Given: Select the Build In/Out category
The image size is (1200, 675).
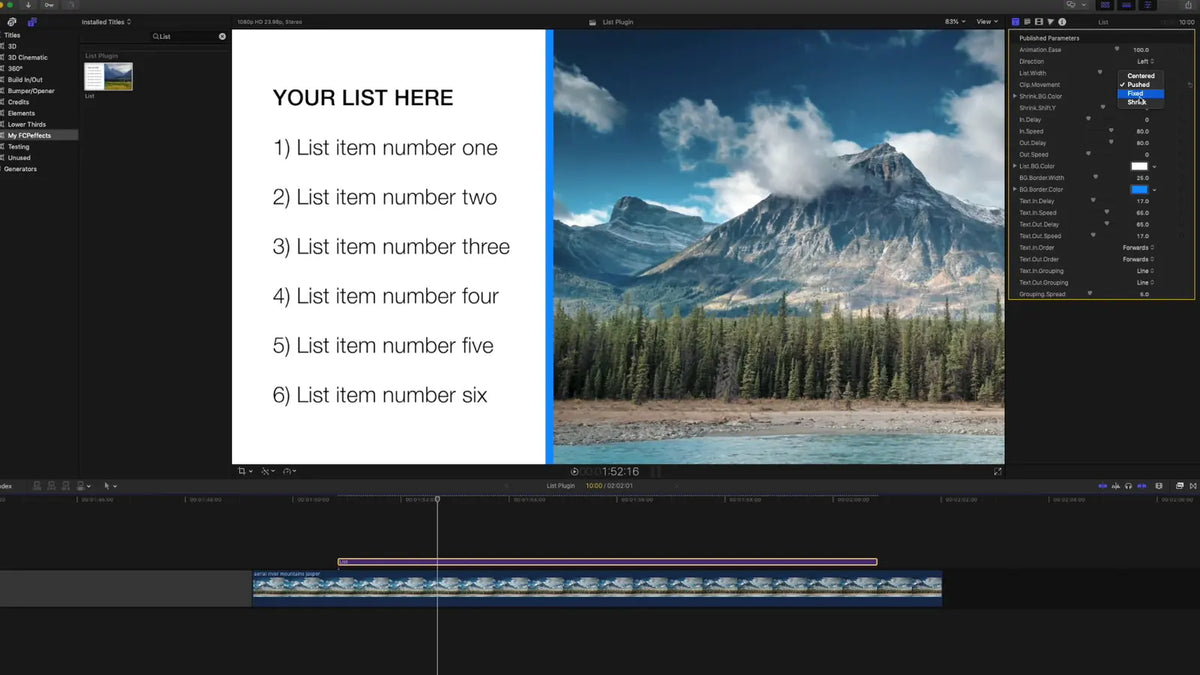Looking at the screenshot, I should point(25,80).
